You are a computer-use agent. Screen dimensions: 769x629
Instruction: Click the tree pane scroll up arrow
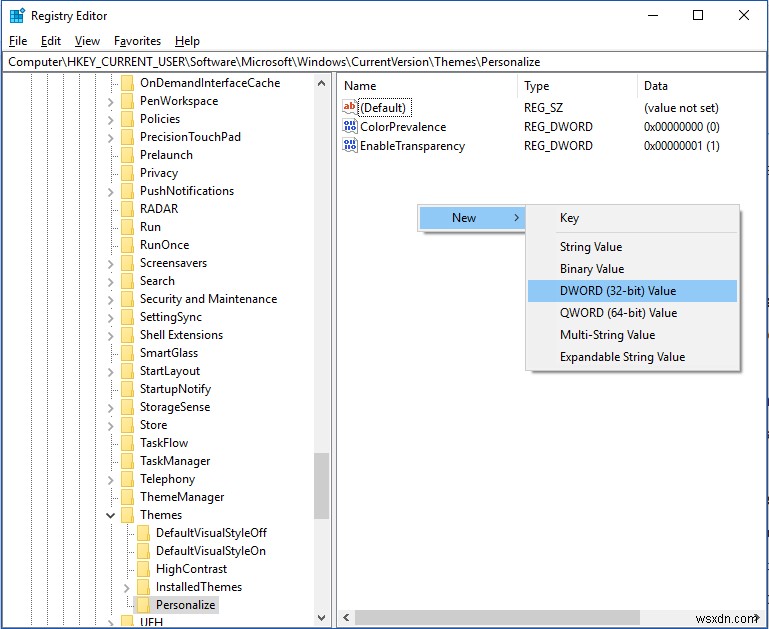[321, 83]
